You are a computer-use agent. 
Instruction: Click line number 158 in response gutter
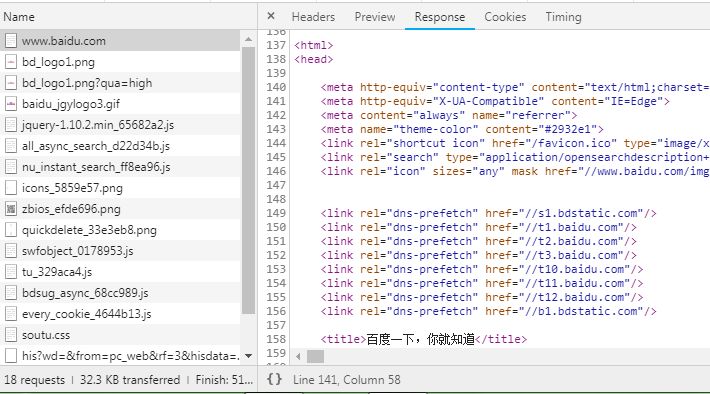click(x=276, y=339)
